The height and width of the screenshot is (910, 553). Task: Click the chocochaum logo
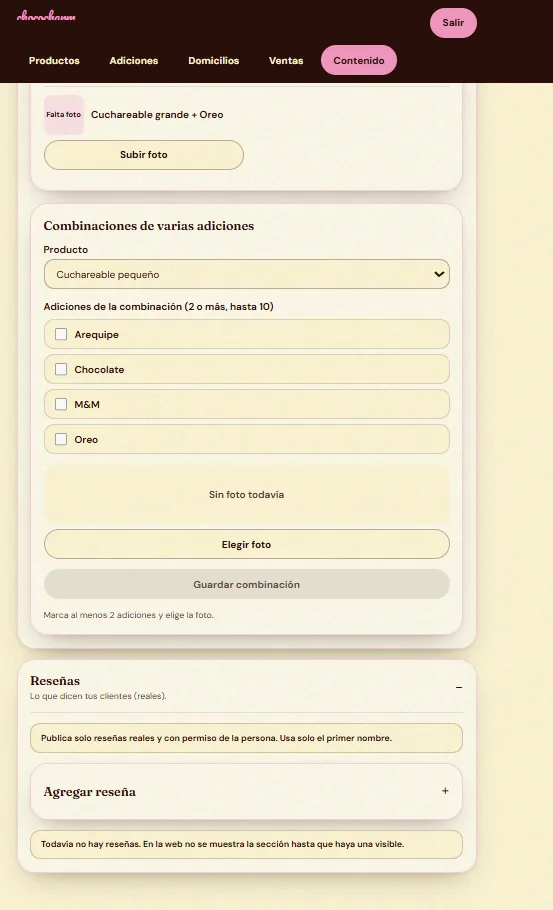(46, 16)
